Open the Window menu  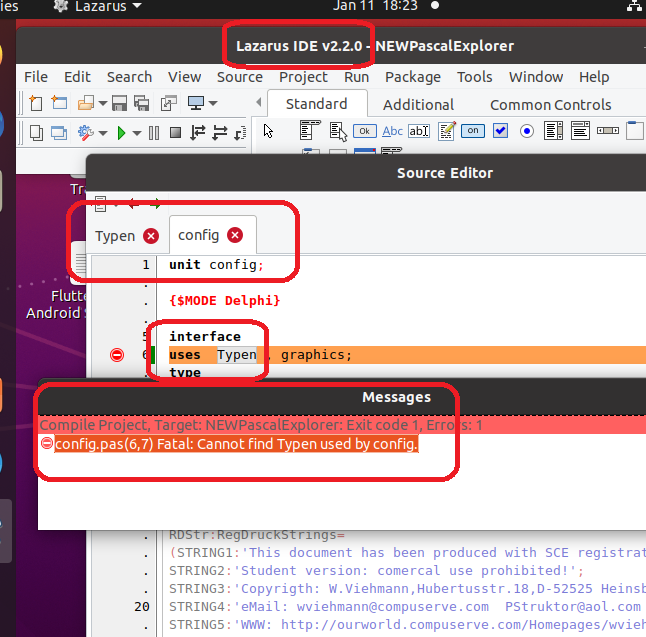pos(536,77)
